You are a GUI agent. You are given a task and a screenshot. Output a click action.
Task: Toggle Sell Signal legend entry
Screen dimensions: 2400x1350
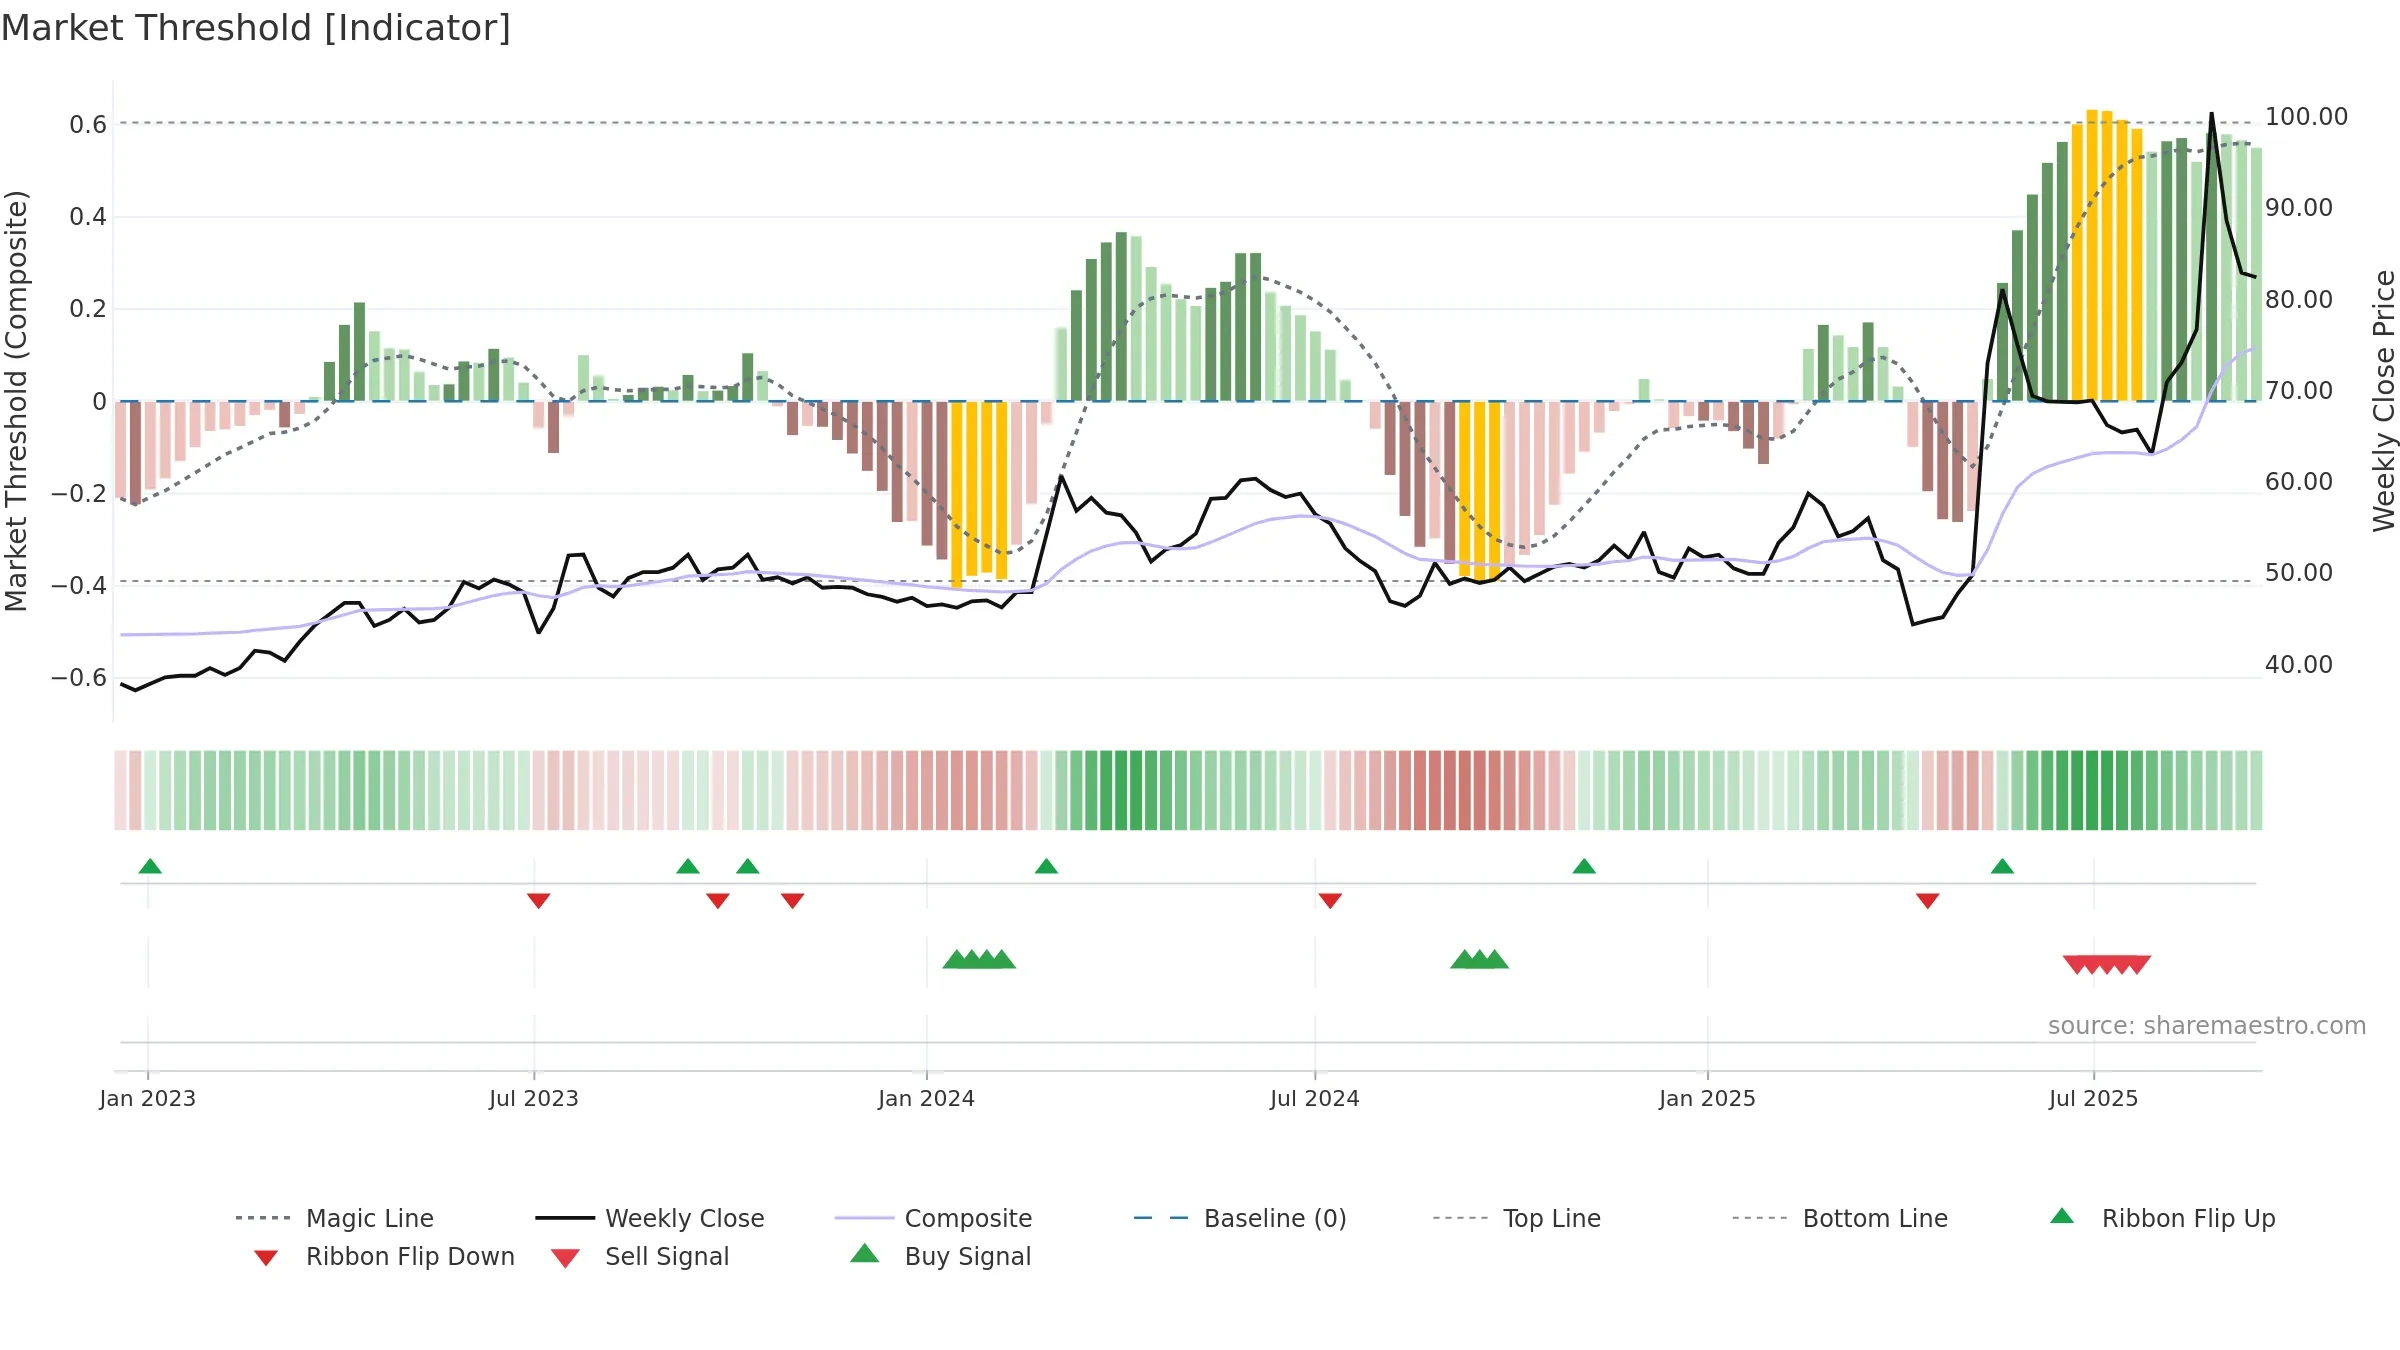[x=640, y=1256]
